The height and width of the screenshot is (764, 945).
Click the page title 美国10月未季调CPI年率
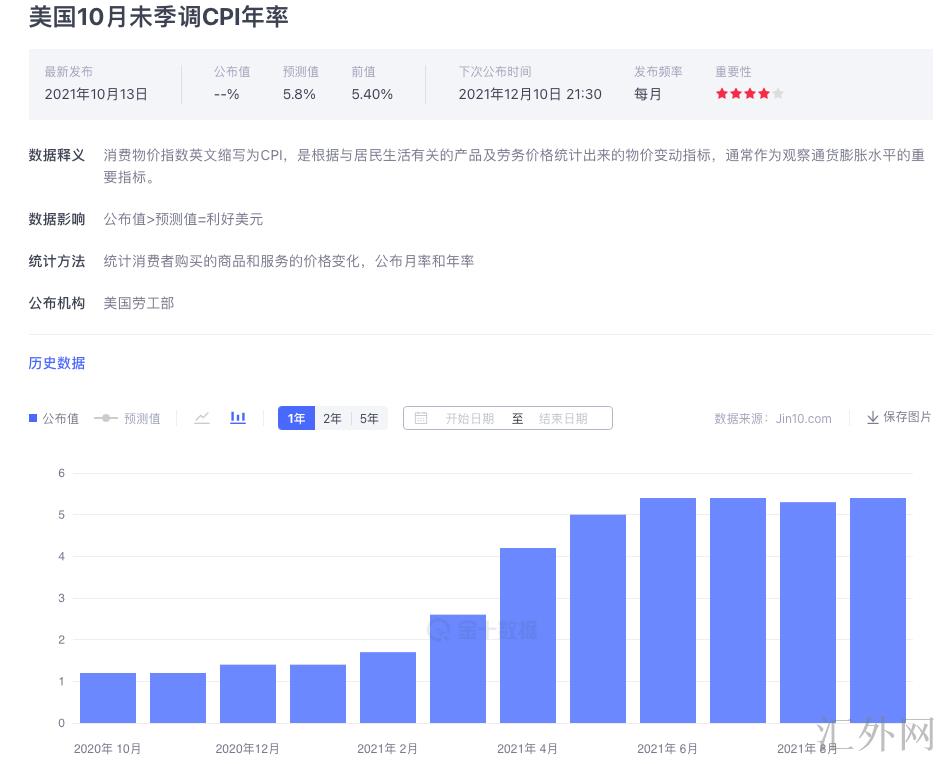(x=158, y=17)
